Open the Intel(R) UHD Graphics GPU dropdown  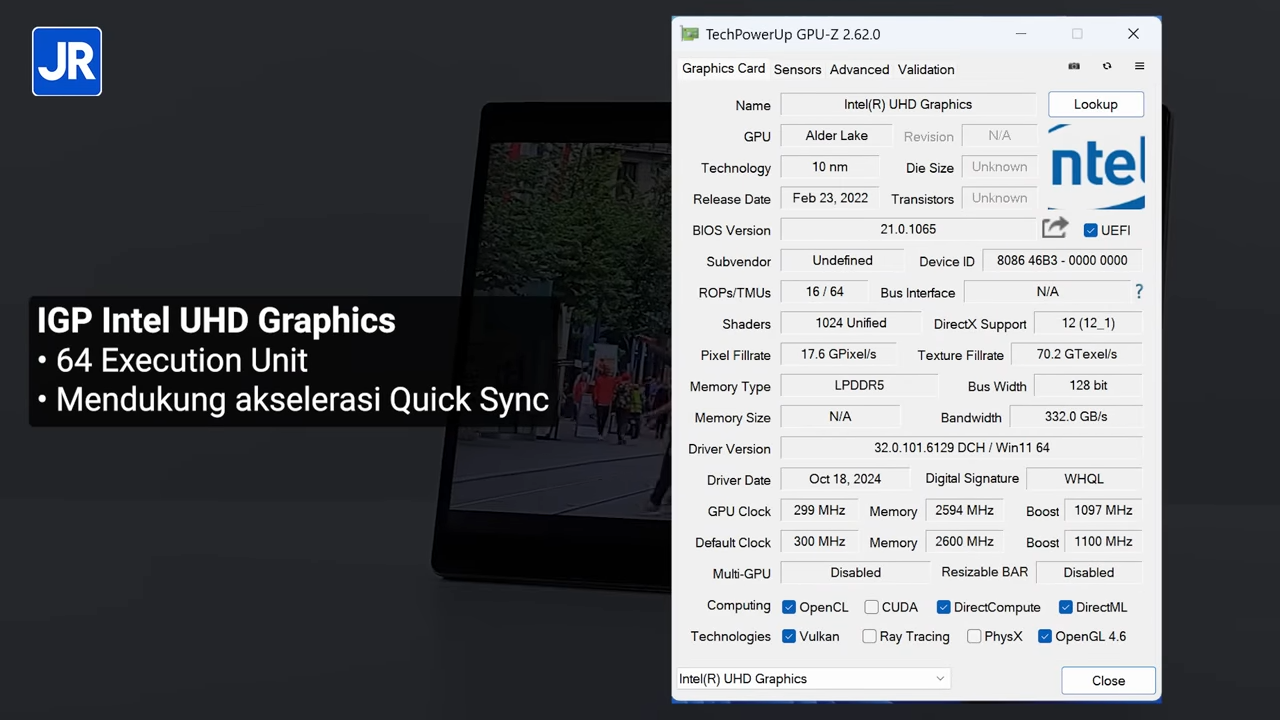tap(813, 679)
